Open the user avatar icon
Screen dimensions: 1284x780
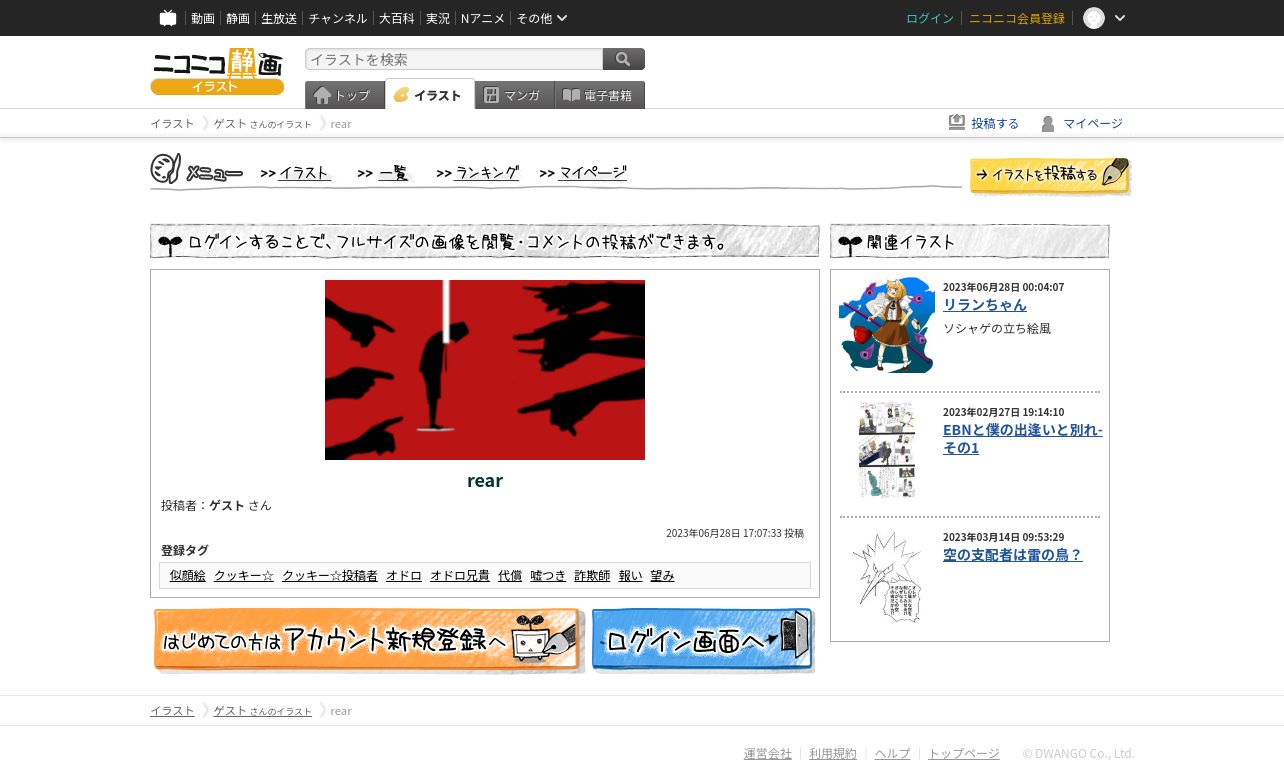[x=1094, y=18]
